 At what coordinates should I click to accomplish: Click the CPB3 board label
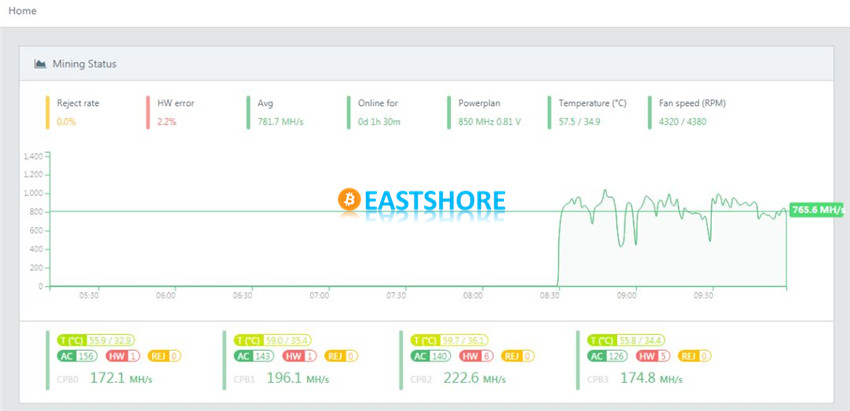pos(598,380)
